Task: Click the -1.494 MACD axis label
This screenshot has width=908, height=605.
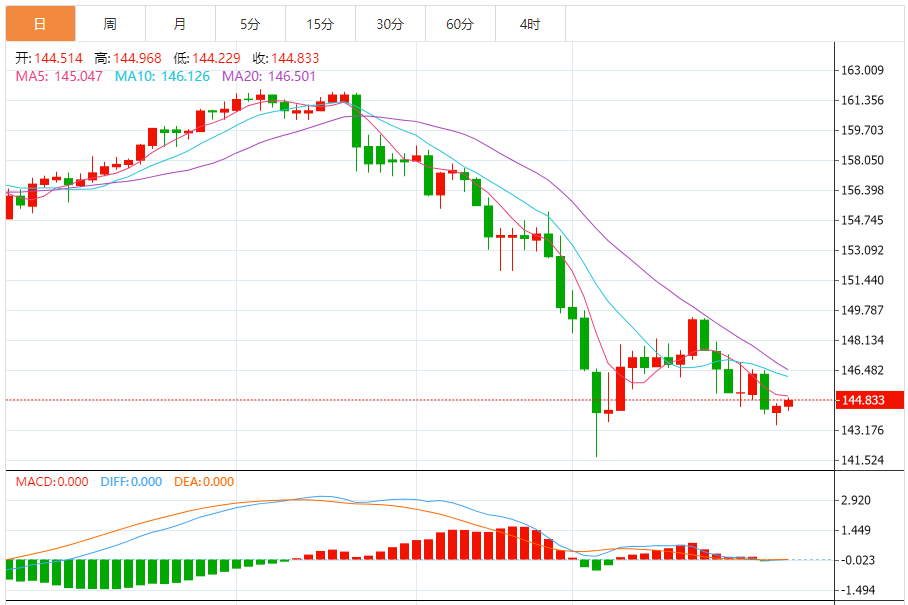Action: [858, 591]
